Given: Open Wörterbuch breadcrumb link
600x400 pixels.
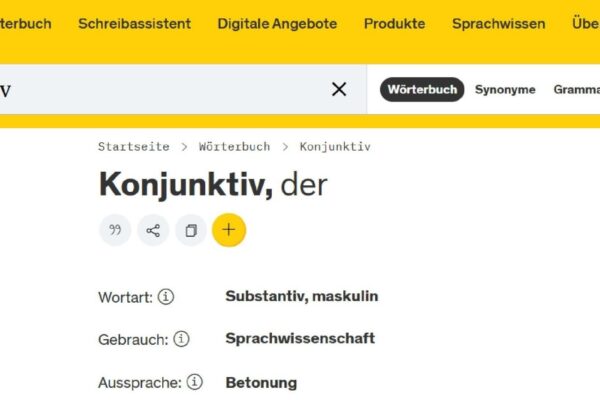Looking at the screenshot, I should (x=234, y=146).
